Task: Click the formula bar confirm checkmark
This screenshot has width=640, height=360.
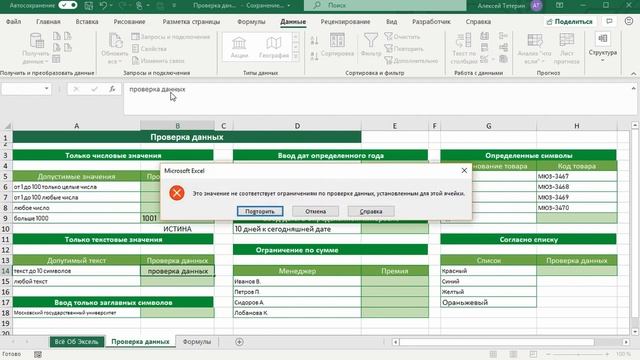Action: tap(94, 89)
